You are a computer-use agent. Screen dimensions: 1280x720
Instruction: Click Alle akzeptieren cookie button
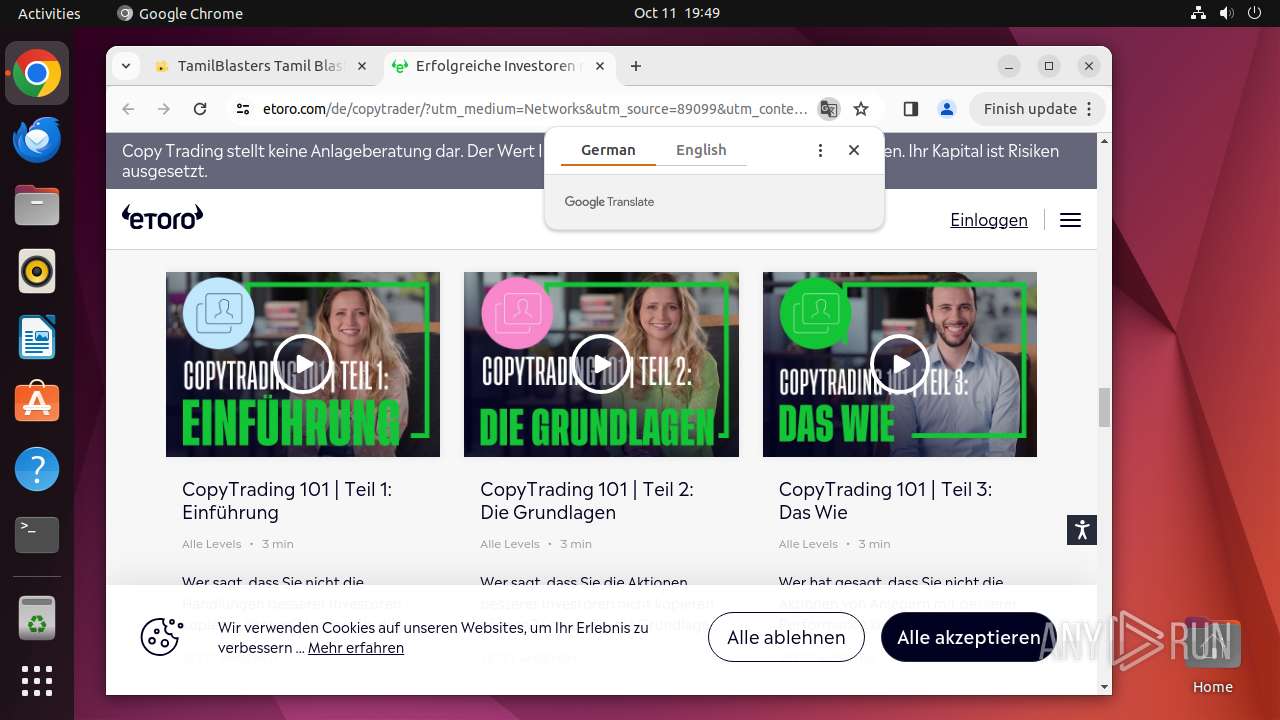968,637
